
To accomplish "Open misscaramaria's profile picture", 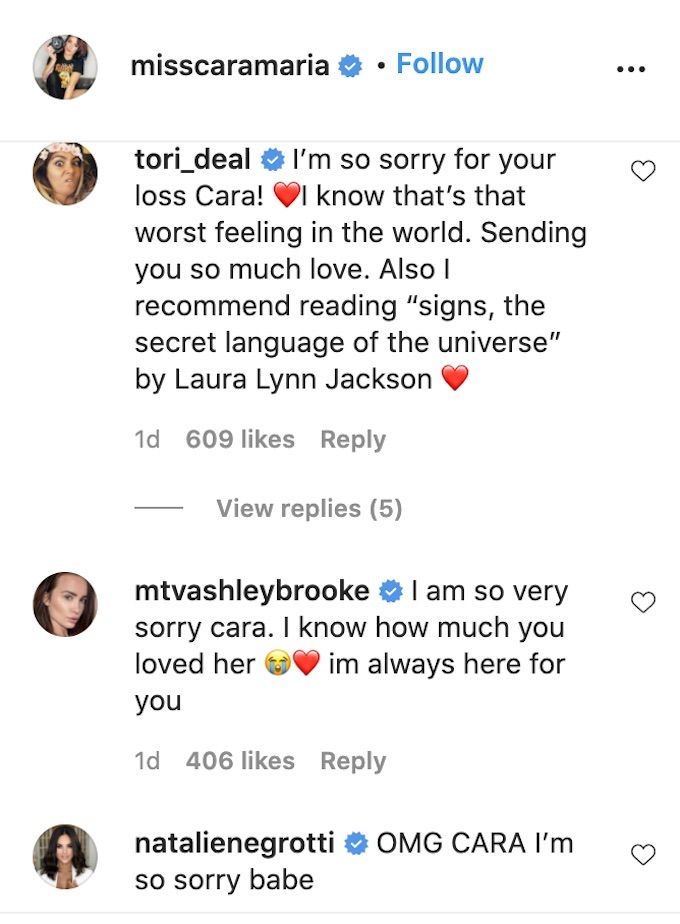I will 65,67.
